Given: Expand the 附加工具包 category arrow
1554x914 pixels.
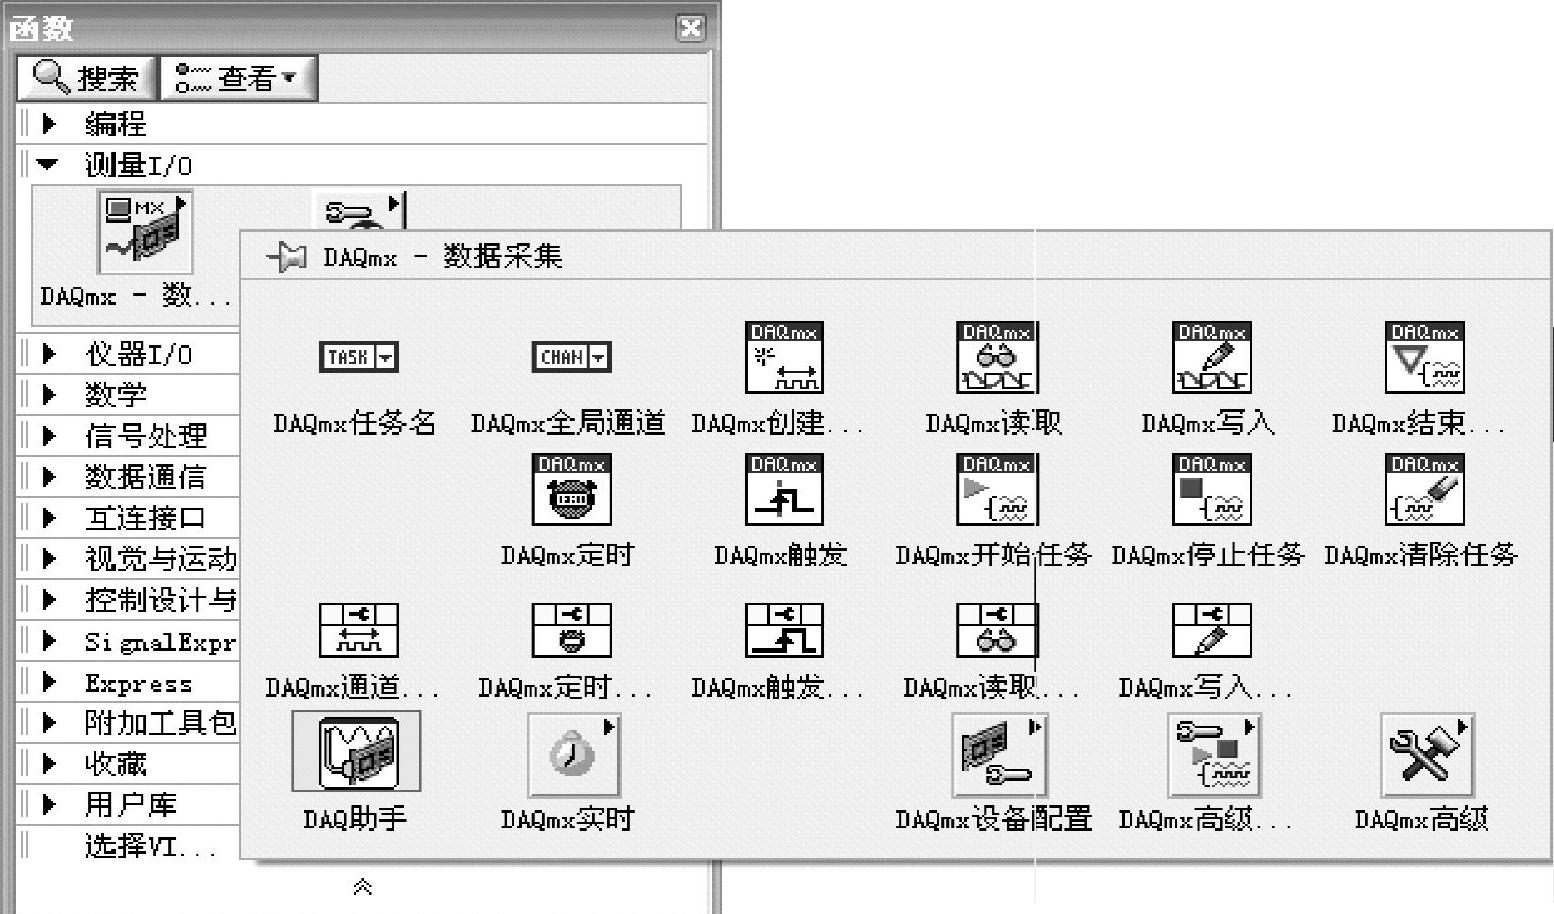Looking at the screenshot, I should pos(49,722).
